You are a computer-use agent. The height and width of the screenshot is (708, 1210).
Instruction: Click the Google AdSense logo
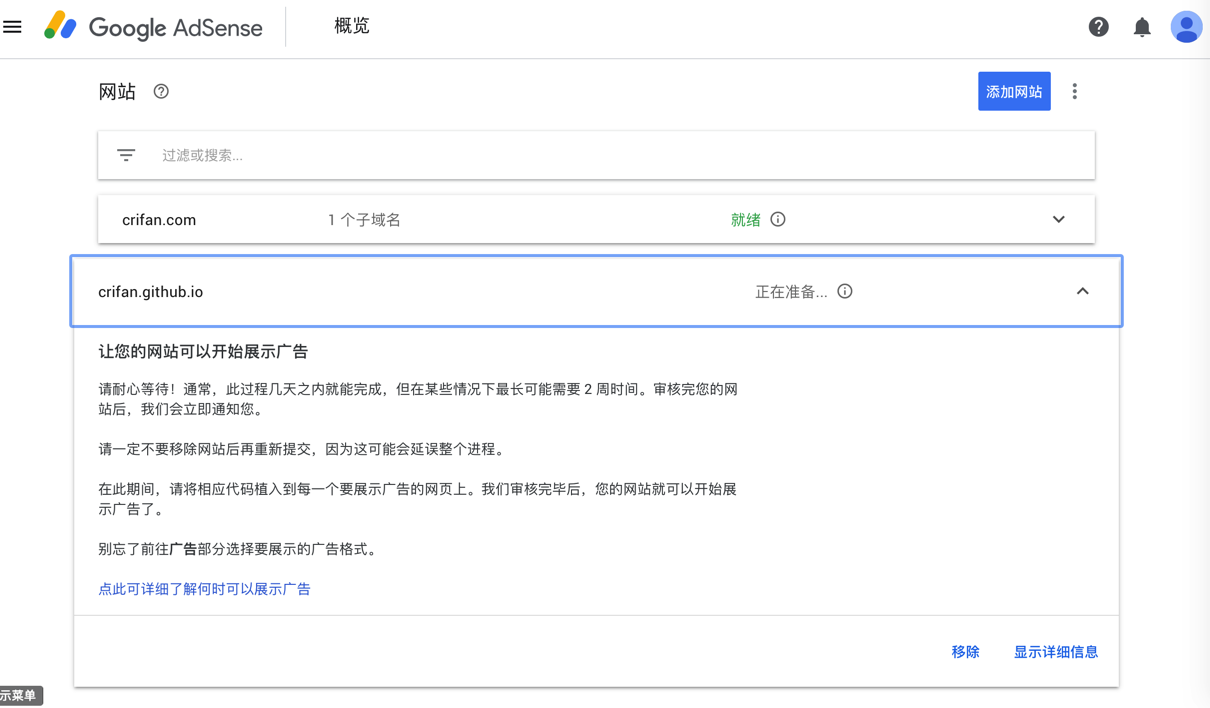pyautogui.click(x=154, y=27)
